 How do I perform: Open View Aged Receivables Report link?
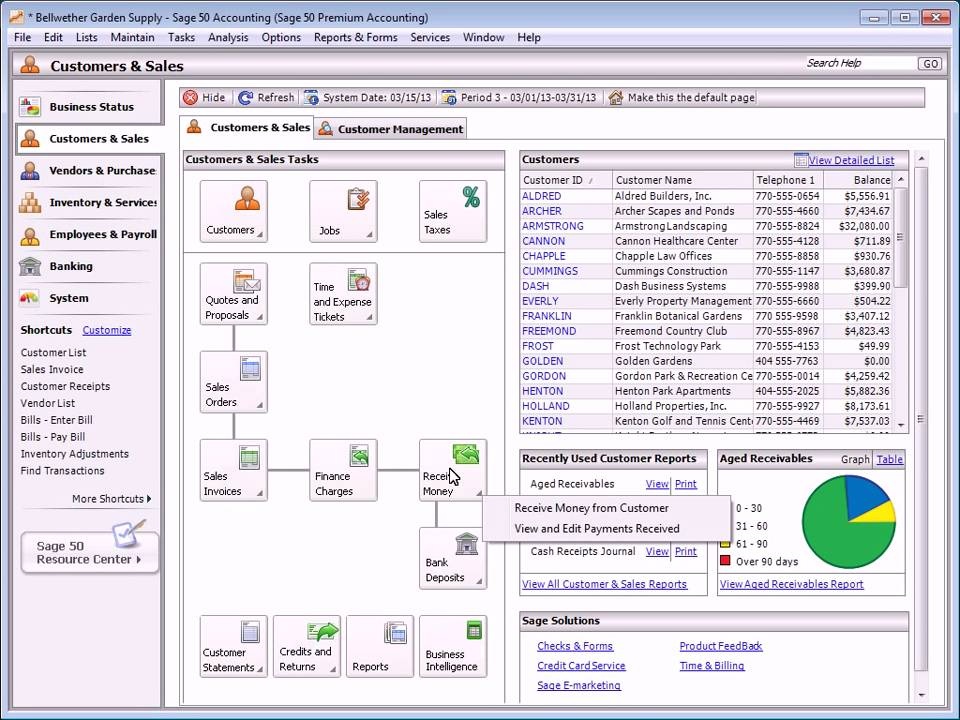tap(792, 584)
